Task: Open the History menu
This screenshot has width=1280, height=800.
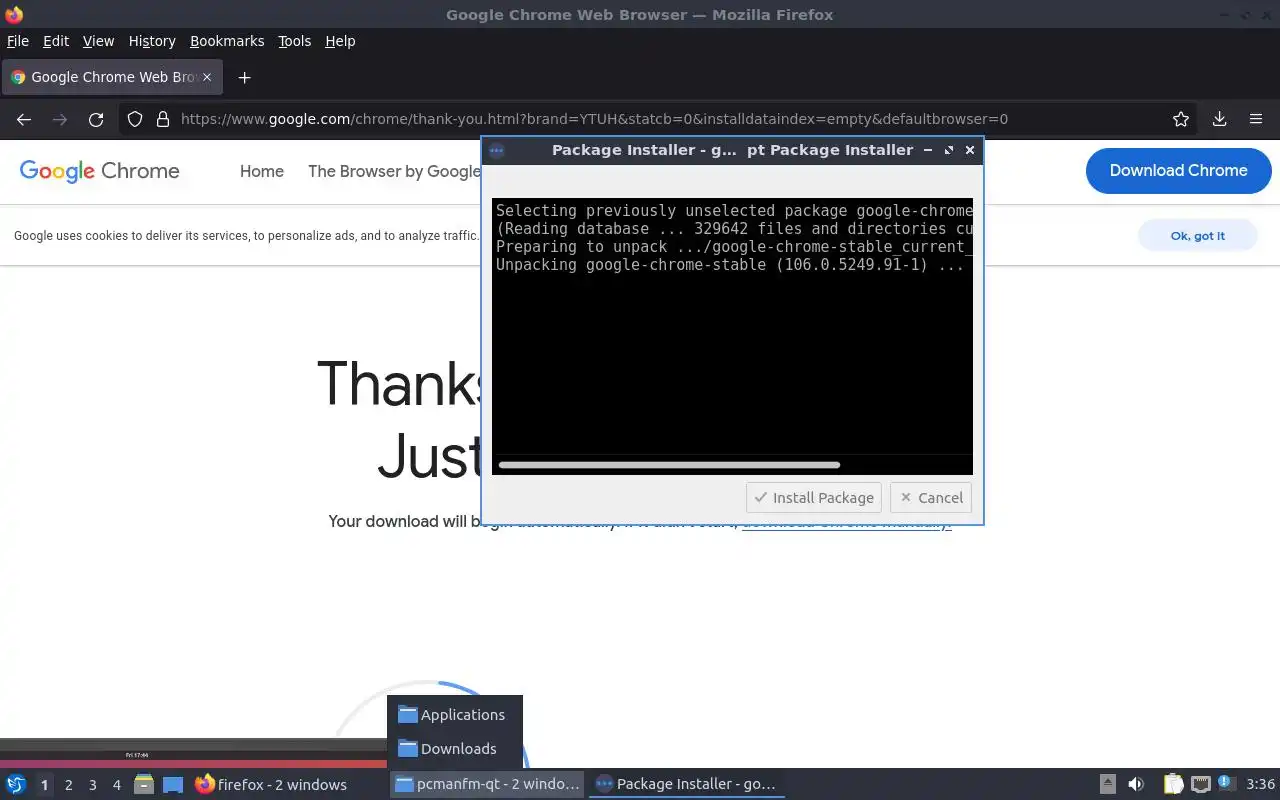Action: click(x=152, y=41)
